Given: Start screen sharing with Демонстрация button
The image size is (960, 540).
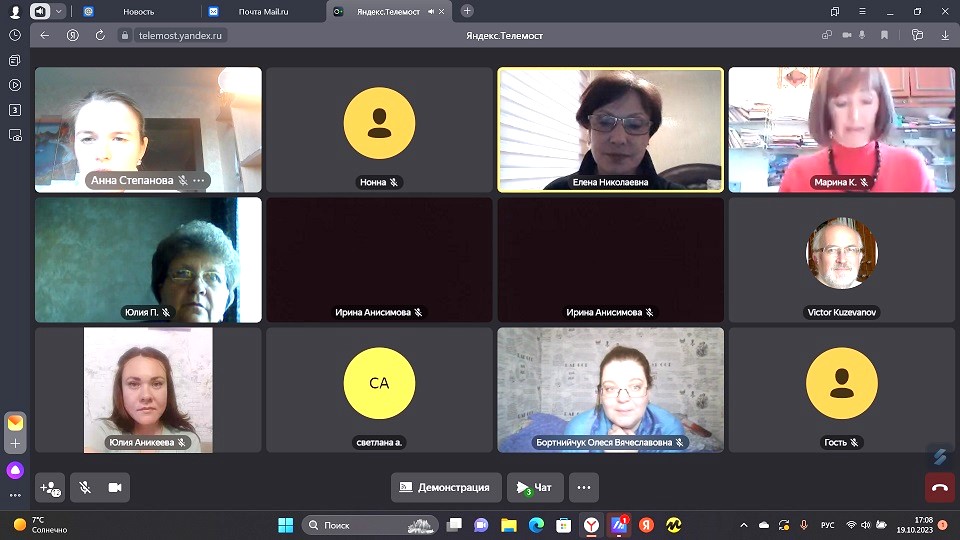Looking at the screenshot, I should click(445, 488).
